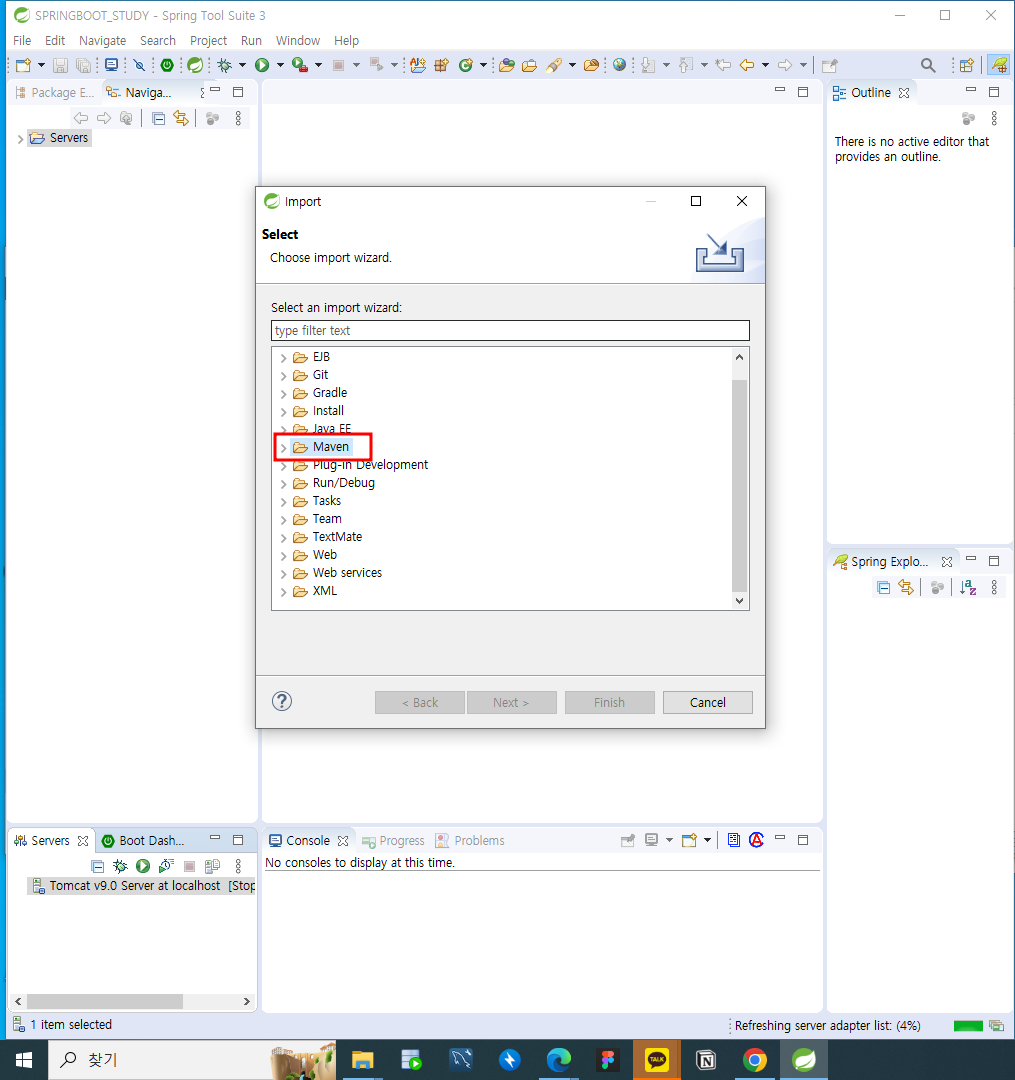Click Link with Editor in Spring Explorer panel
The width and height of the screenshot is (1015, 1080).
pyautogui.click(x=906, y=588)
